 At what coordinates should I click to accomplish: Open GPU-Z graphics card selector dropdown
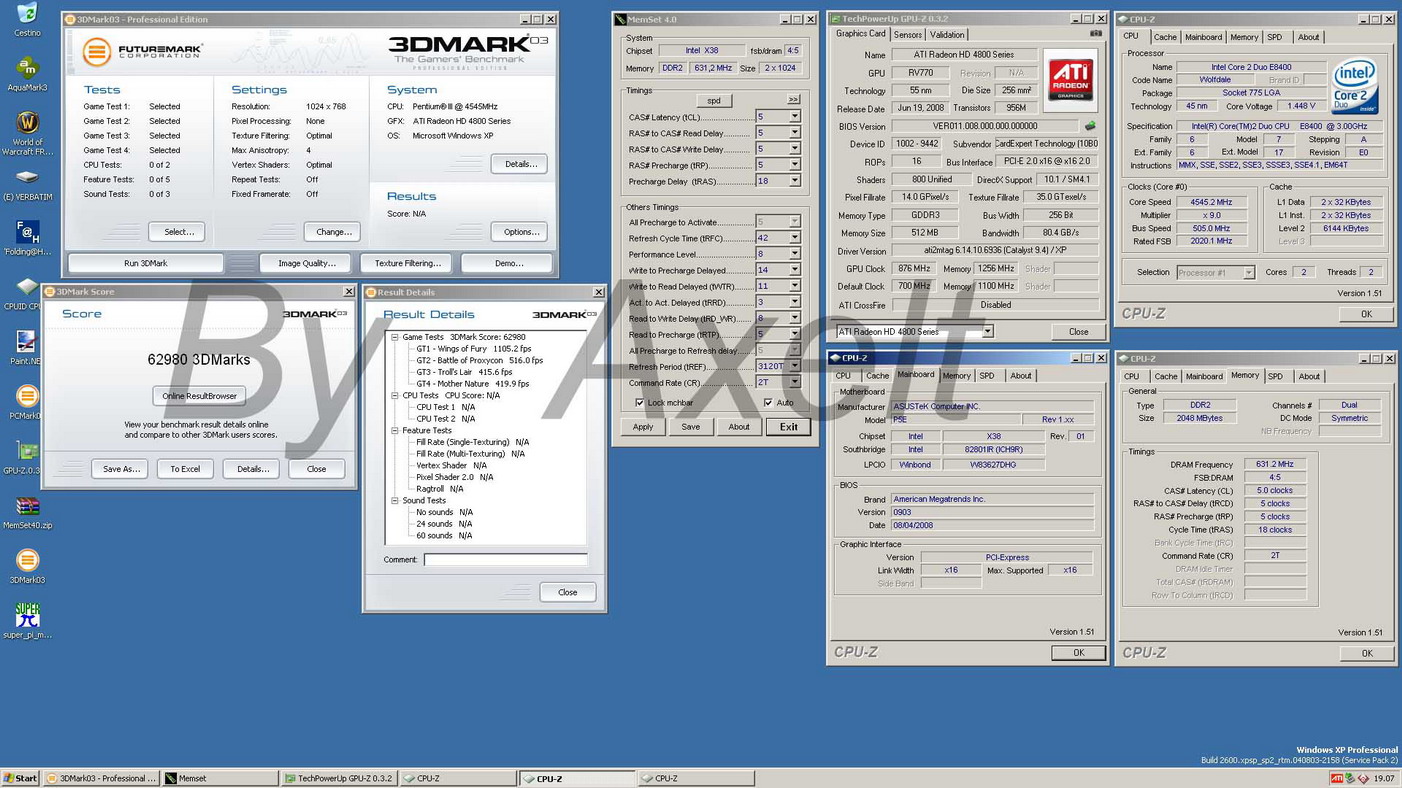(x=987, y=332)
